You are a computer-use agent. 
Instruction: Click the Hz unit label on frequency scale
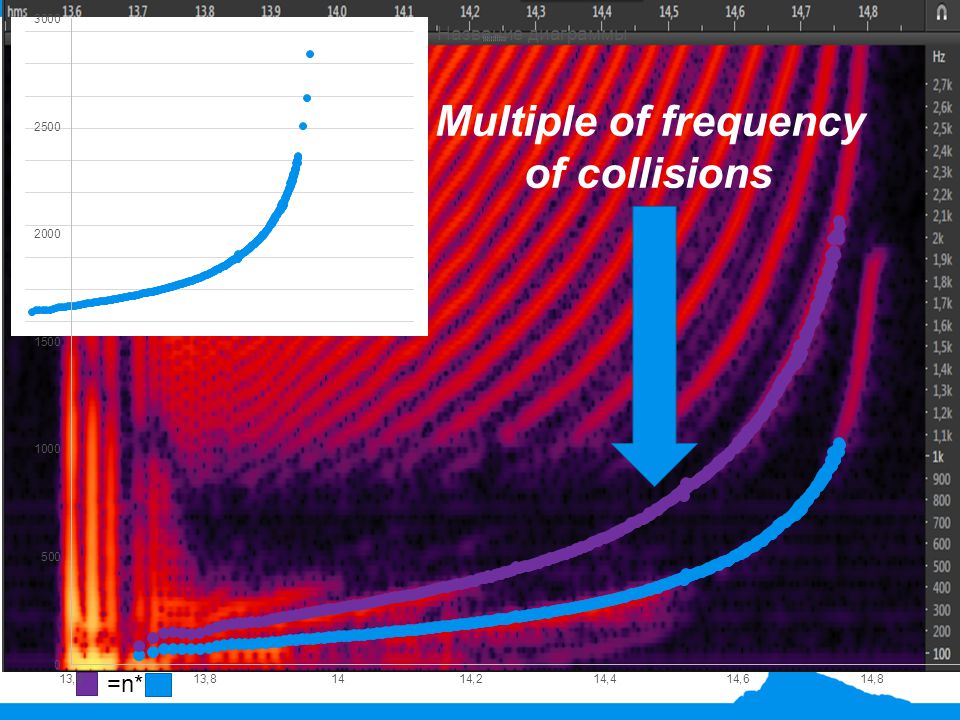[x=939, y=57]
